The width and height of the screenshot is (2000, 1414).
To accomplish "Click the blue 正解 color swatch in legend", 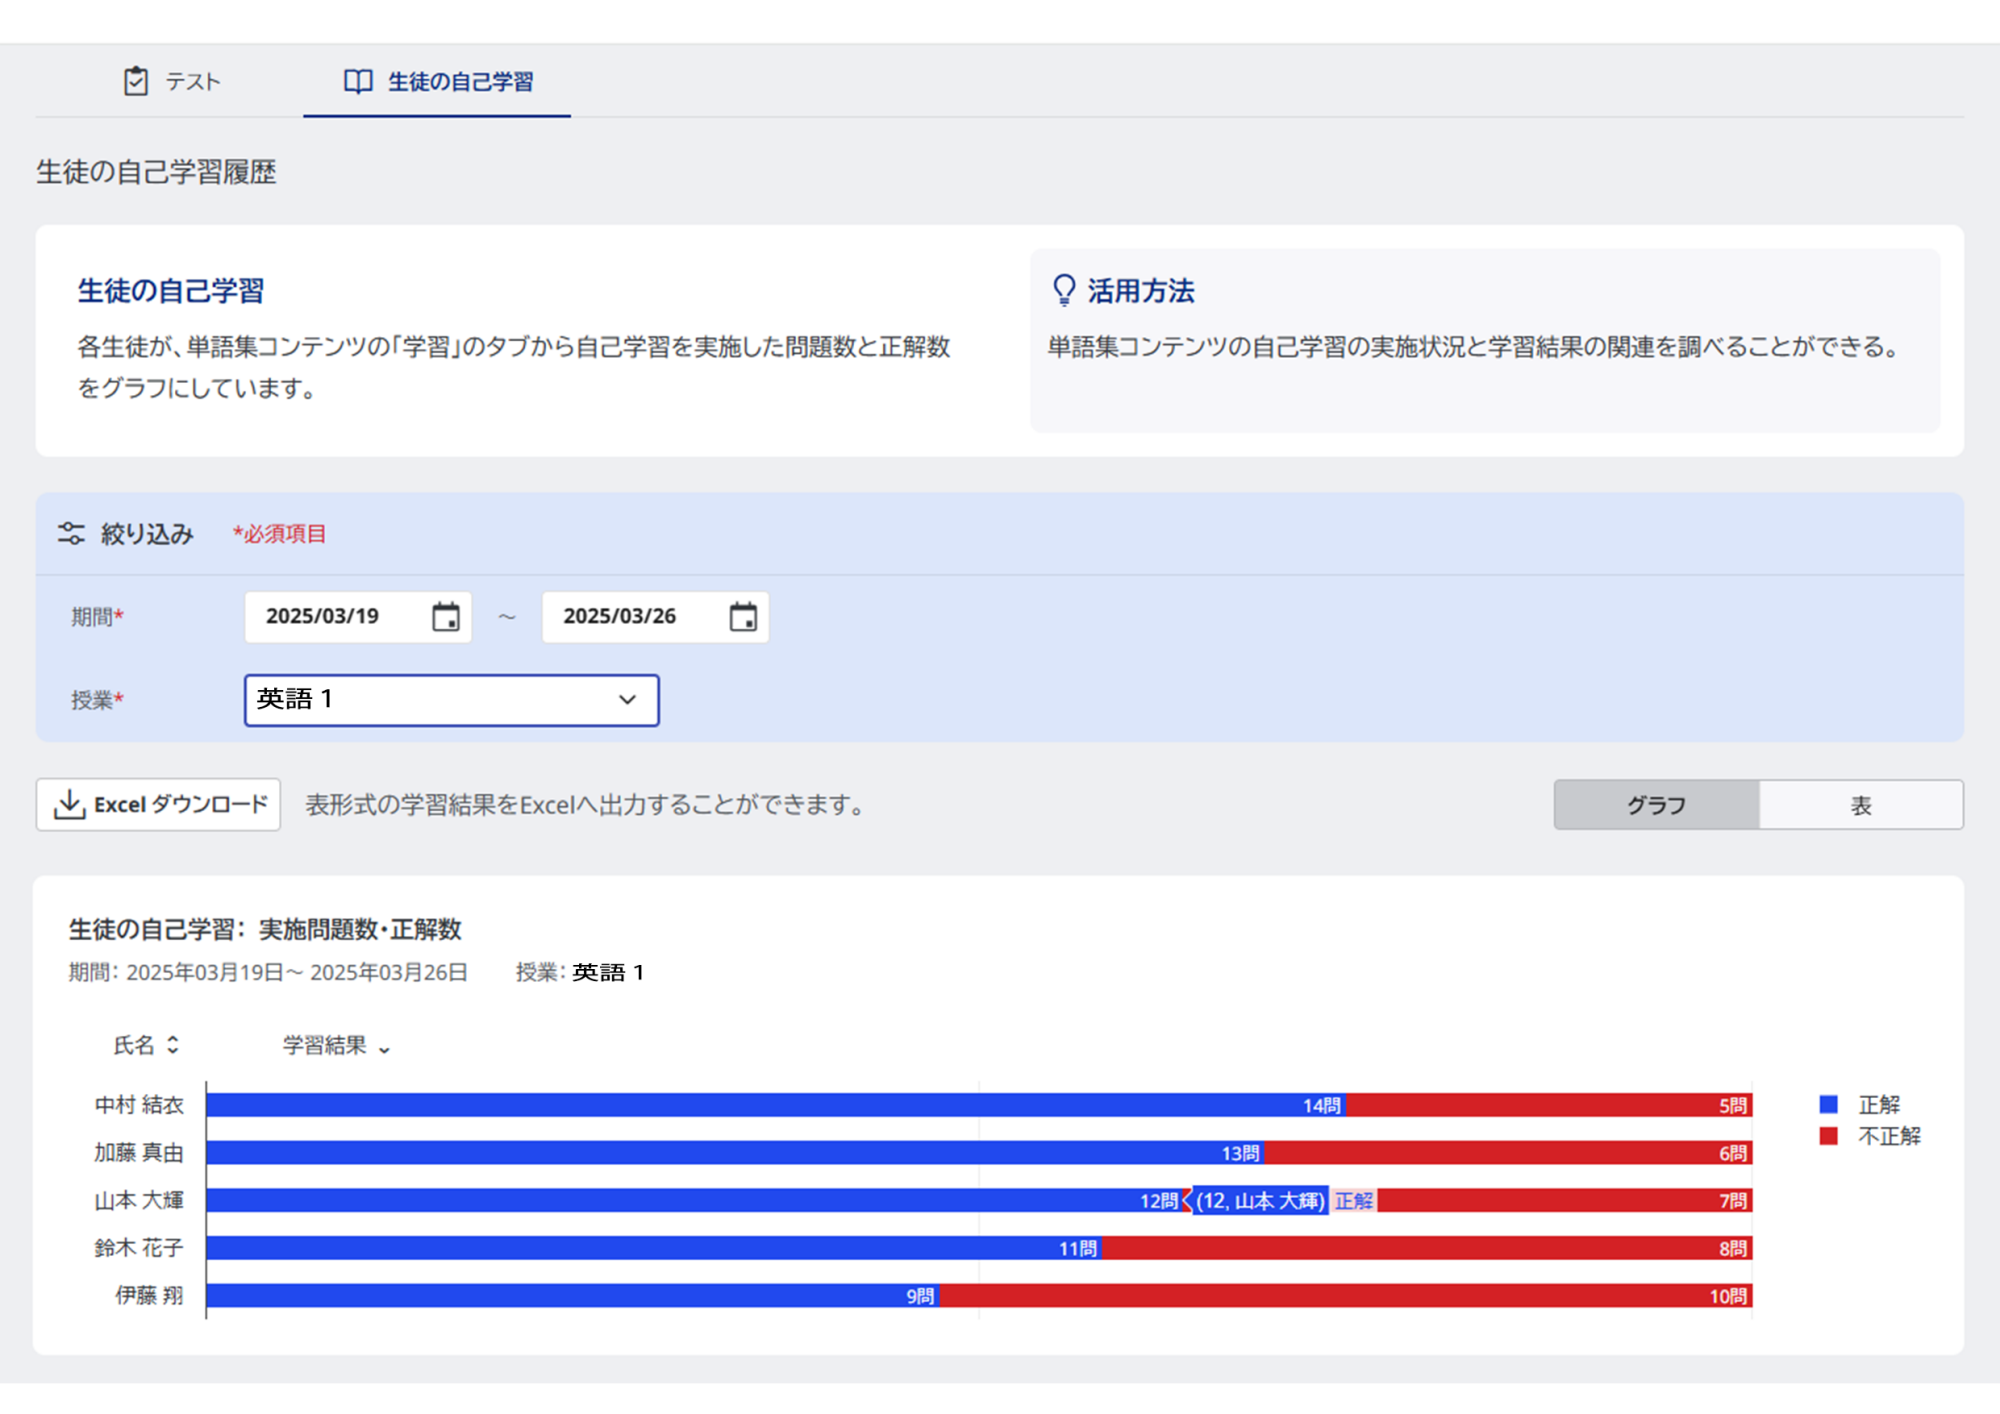I will 1827,1103.
